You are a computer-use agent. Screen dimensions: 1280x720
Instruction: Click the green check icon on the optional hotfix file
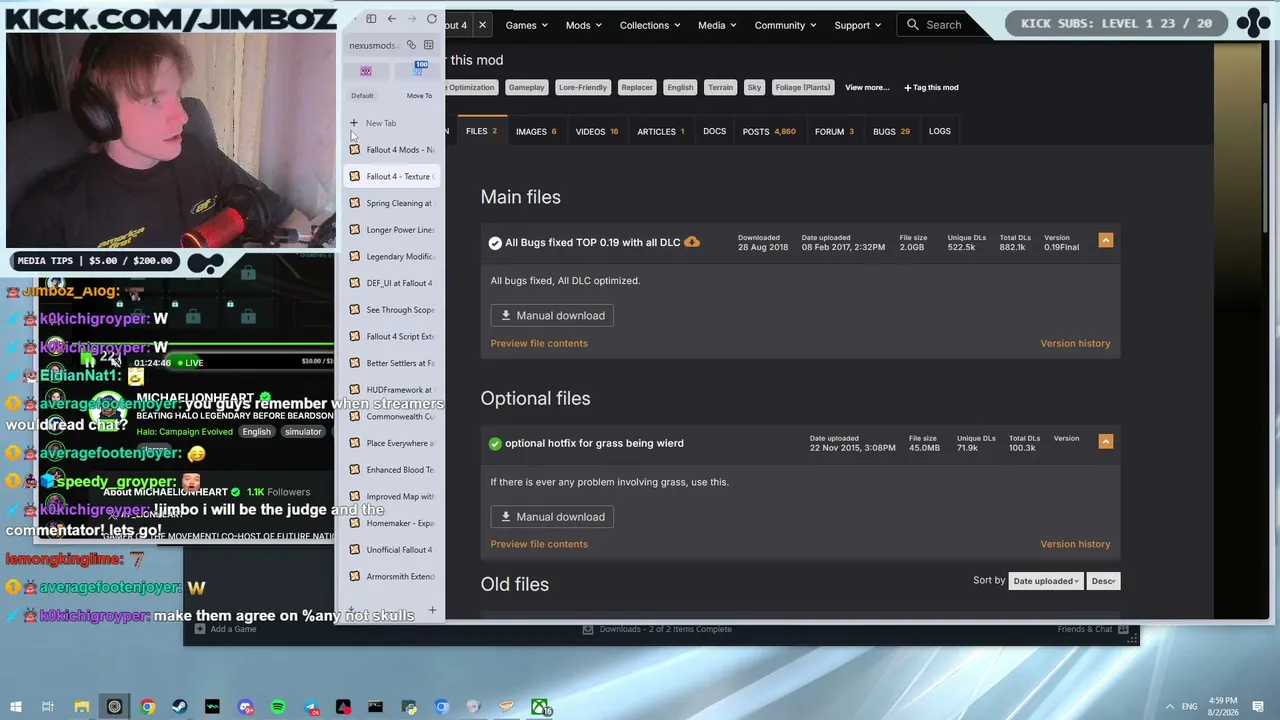[x=495, y=443]
